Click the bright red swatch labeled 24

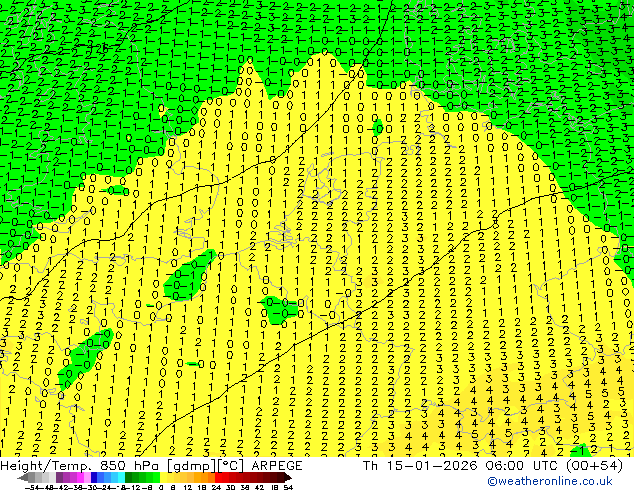(218, 477)
